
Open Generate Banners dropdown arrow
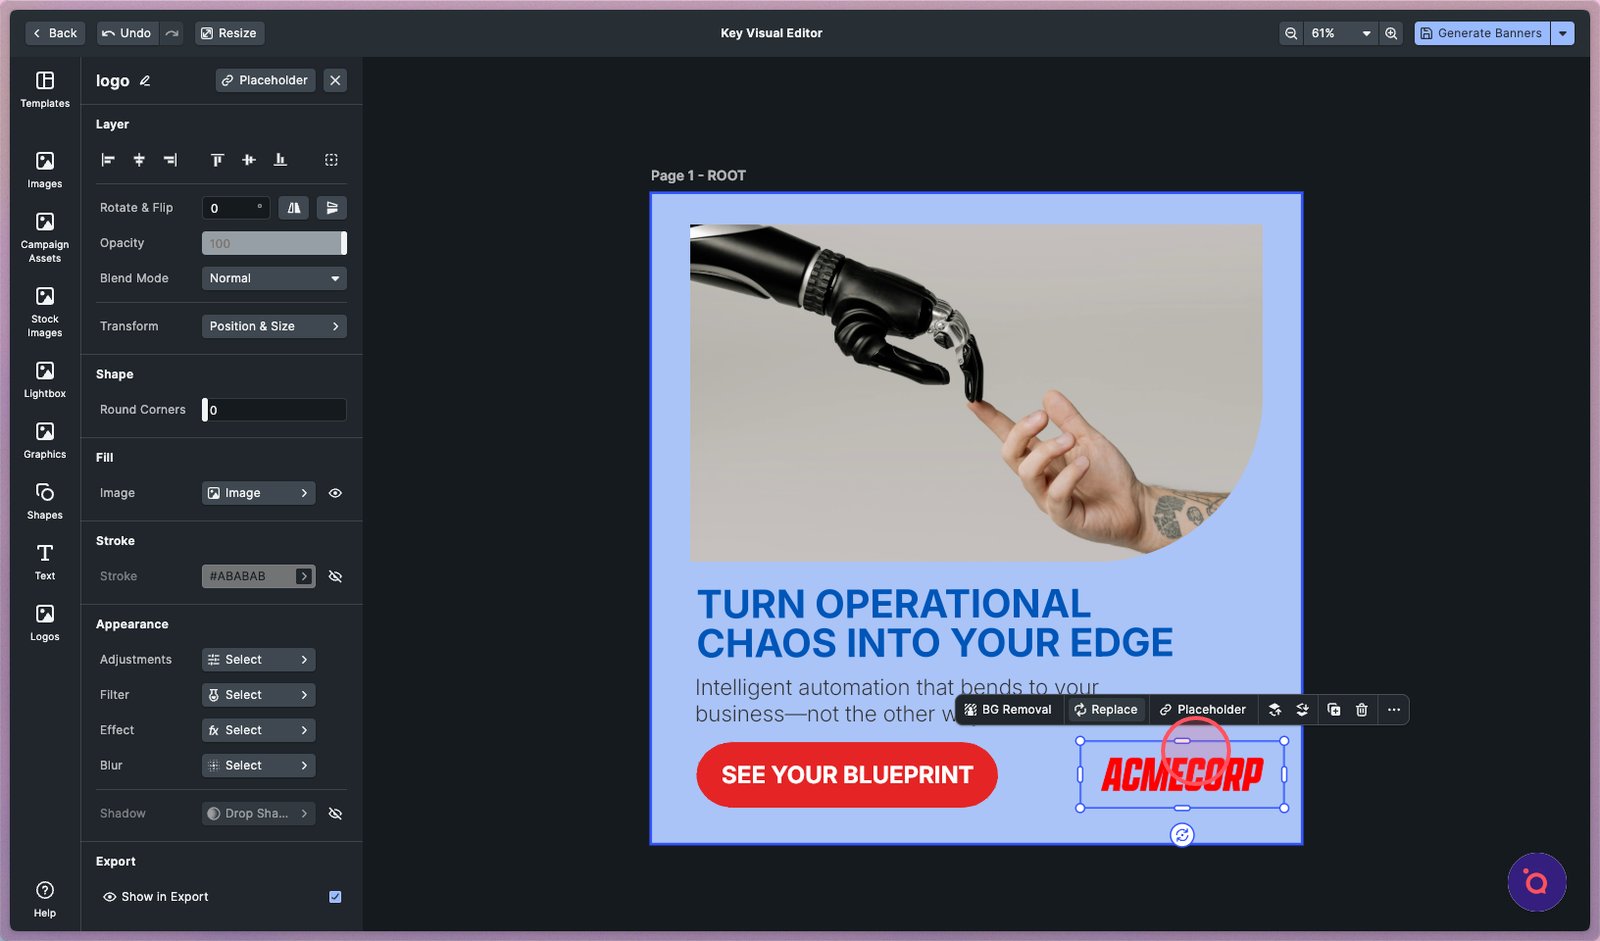[x=1562, y=33]
